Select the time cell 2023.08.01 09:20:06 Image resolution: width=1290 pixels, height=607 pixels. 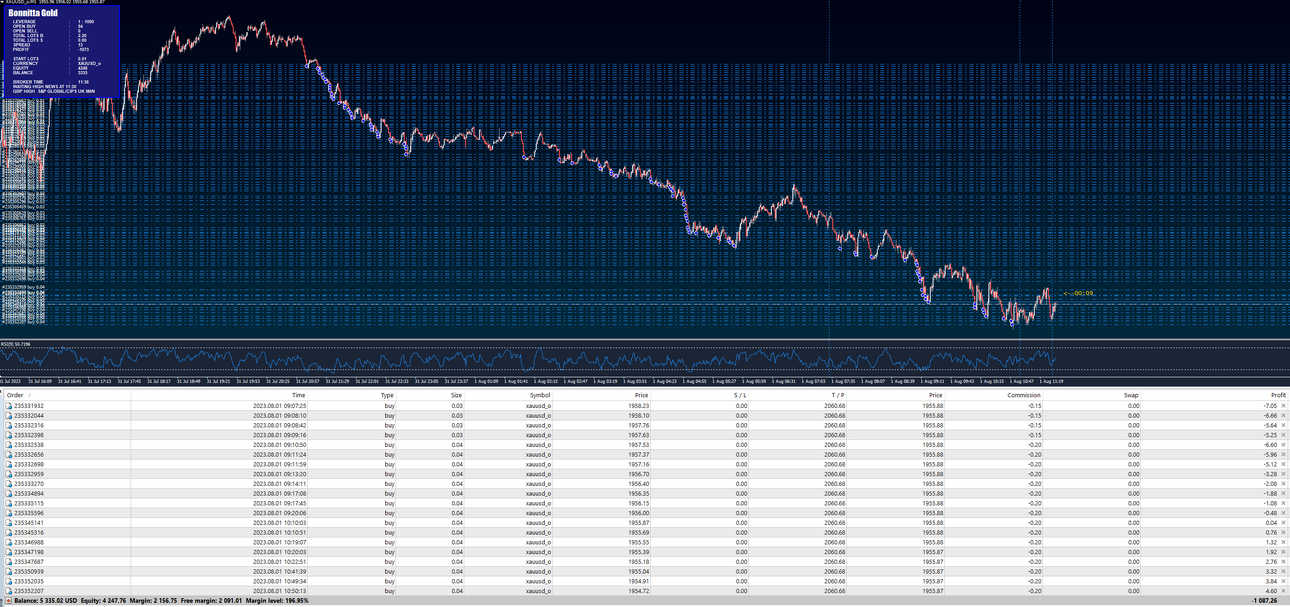(279, 513)
